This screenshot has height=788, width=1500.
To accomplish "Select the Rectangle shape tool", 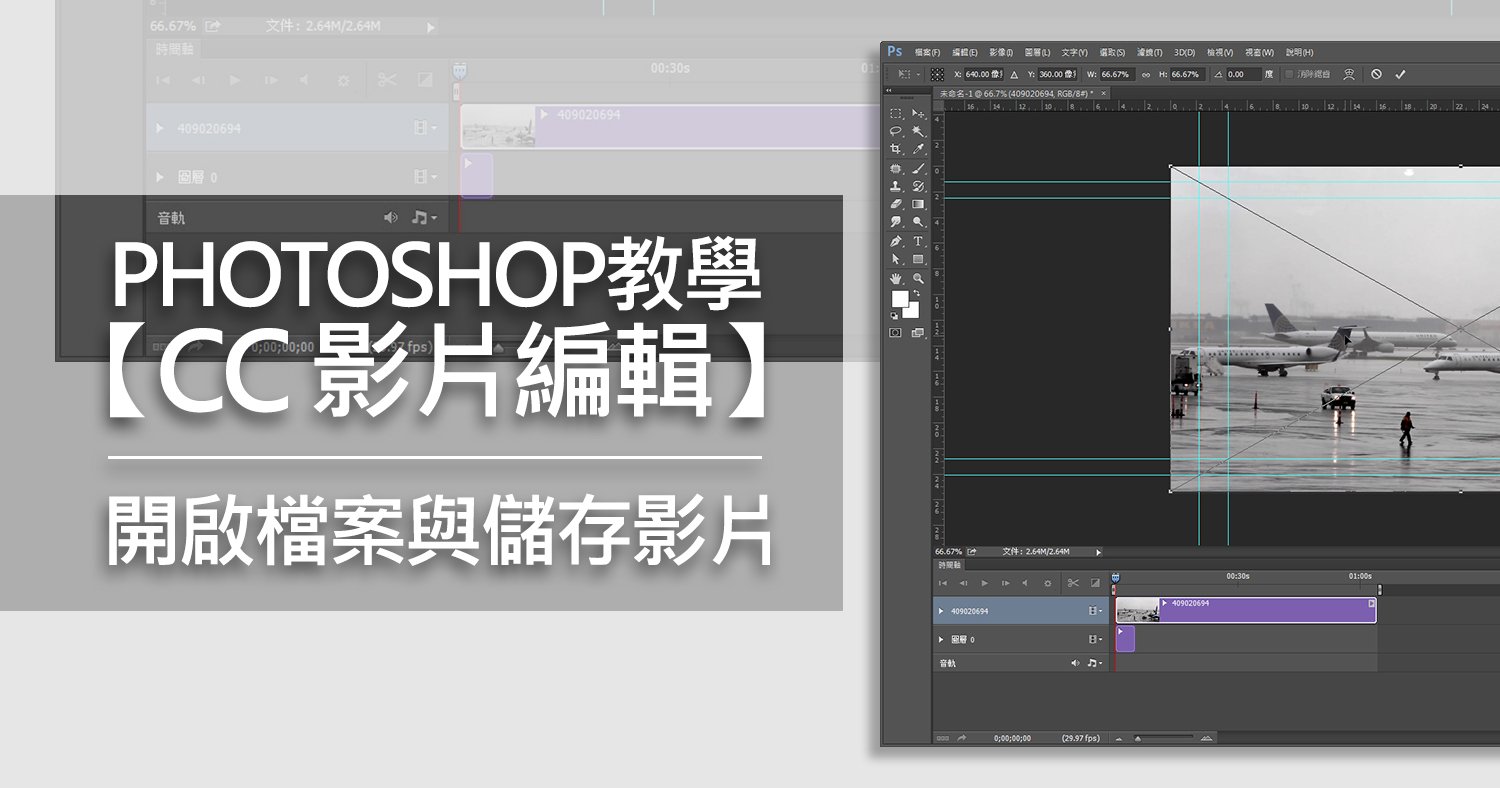I will tap(918, 259).
